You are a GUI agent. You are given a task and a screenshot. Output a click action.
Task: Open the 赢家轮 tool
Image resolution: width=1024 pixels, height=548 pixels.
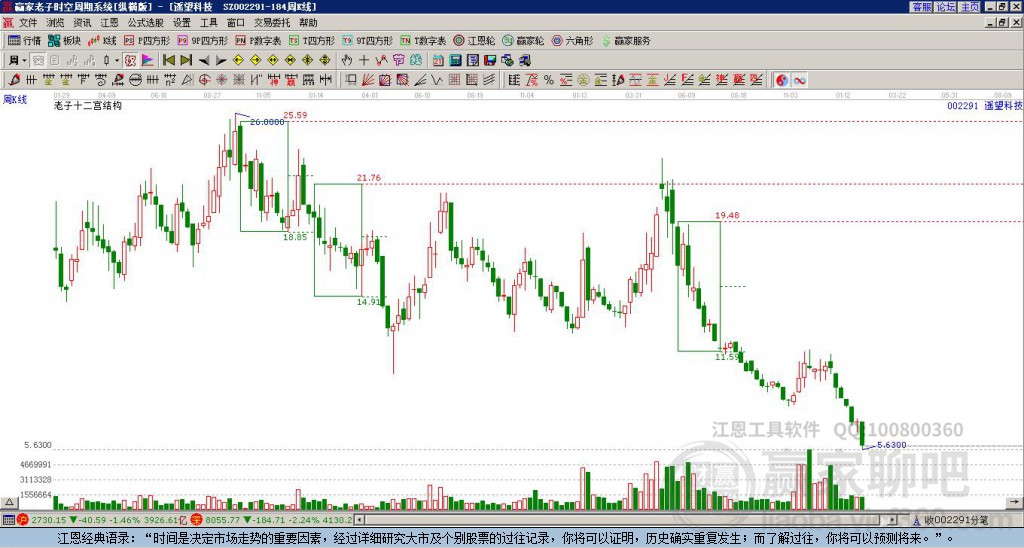click(523, 40)
